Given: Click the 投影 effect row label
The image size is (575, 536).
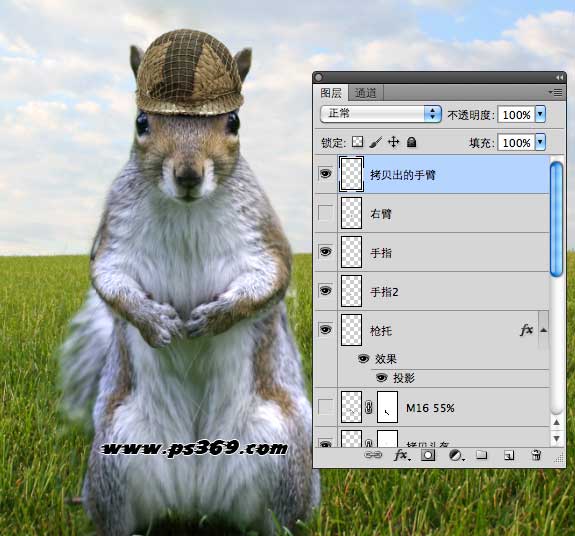Looking at the screenshot, I should 404,378.
